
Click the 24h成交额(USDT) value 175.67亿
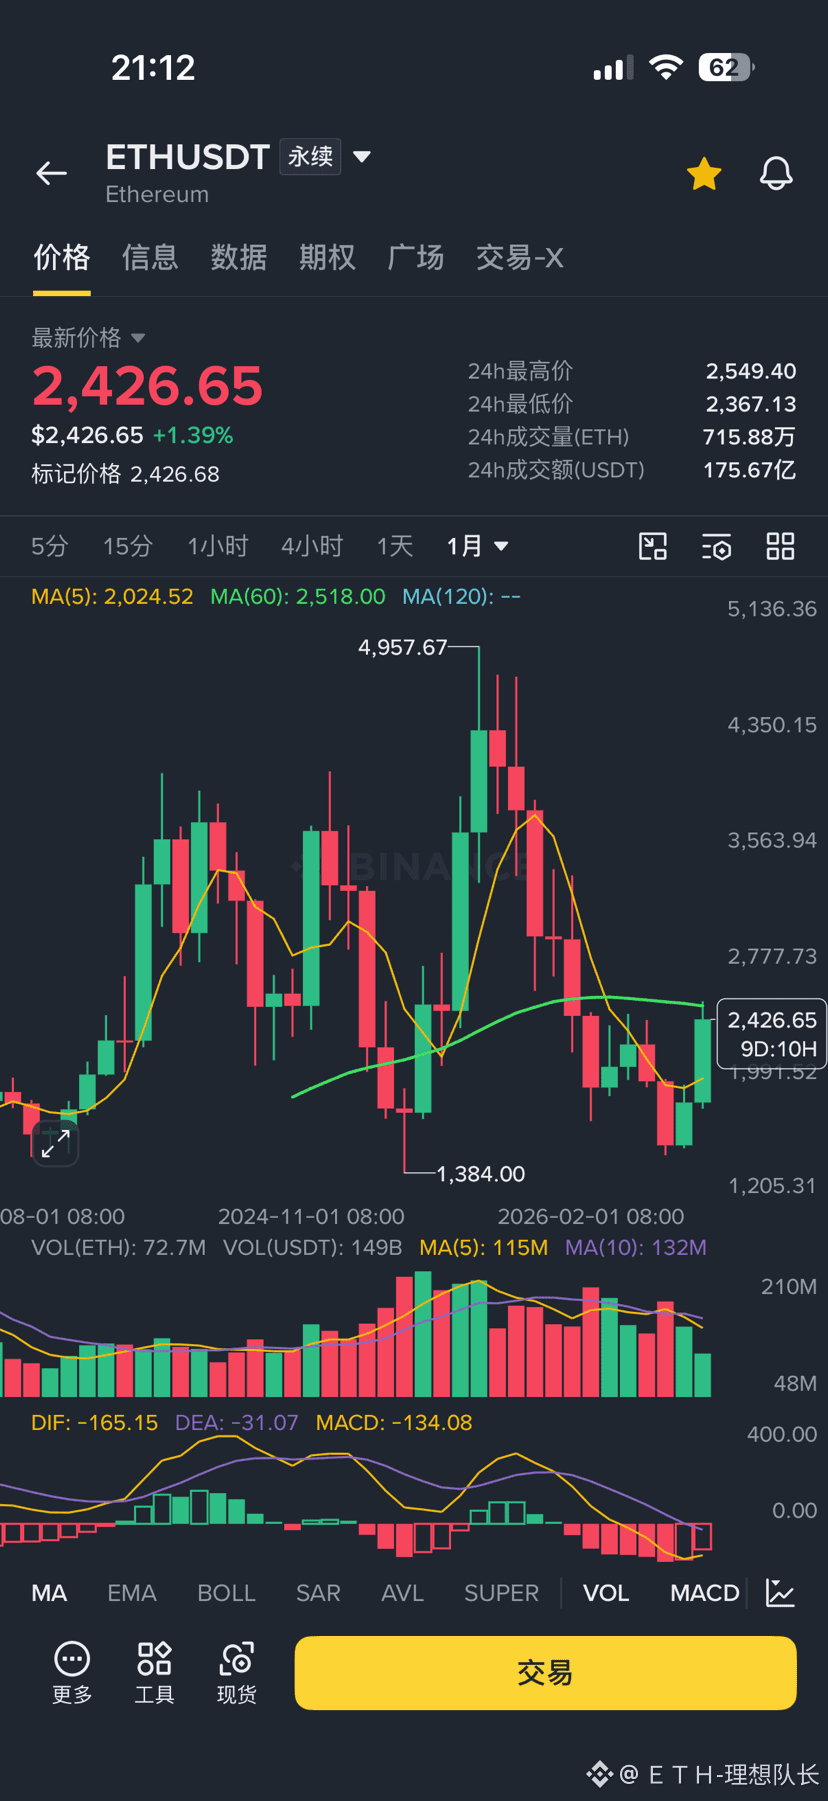749,470
